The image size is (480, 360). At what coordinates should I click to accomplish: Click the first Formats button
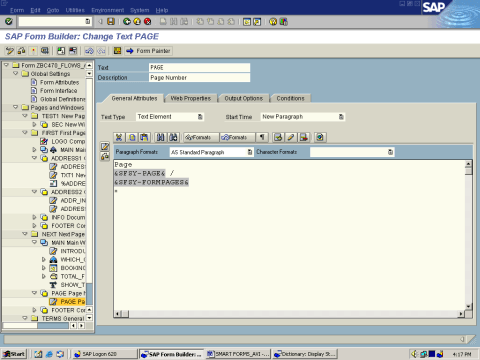[x=201, y=137]
